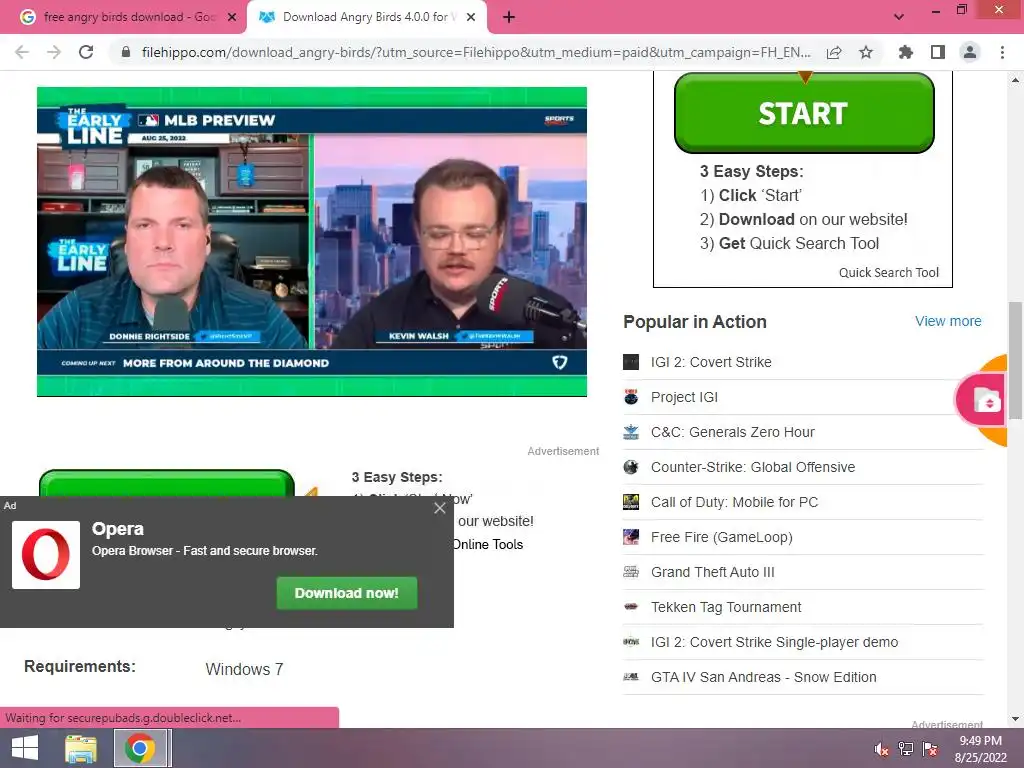The height and width of the screenshot is (768, 1024).
Task: Open File Explorer from taskbar
Action: pyautogui.click(x=81, y=748)
